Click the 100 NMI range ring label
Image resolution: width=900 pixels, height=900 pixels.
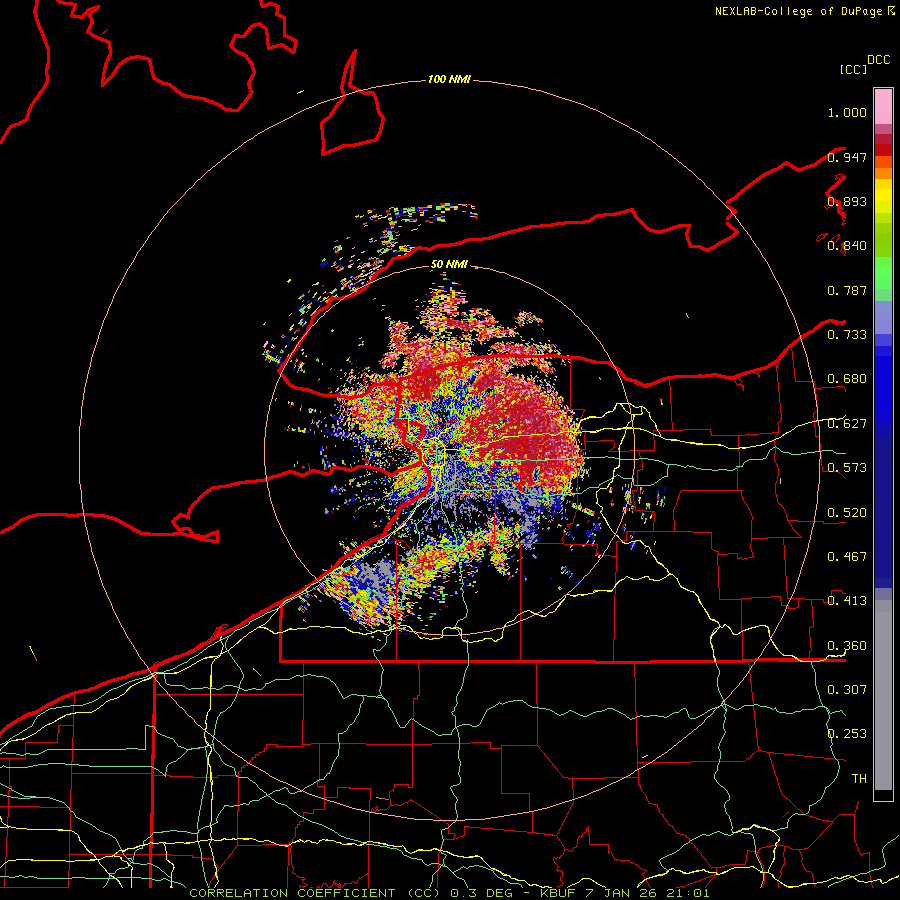(x=449, y=79)
